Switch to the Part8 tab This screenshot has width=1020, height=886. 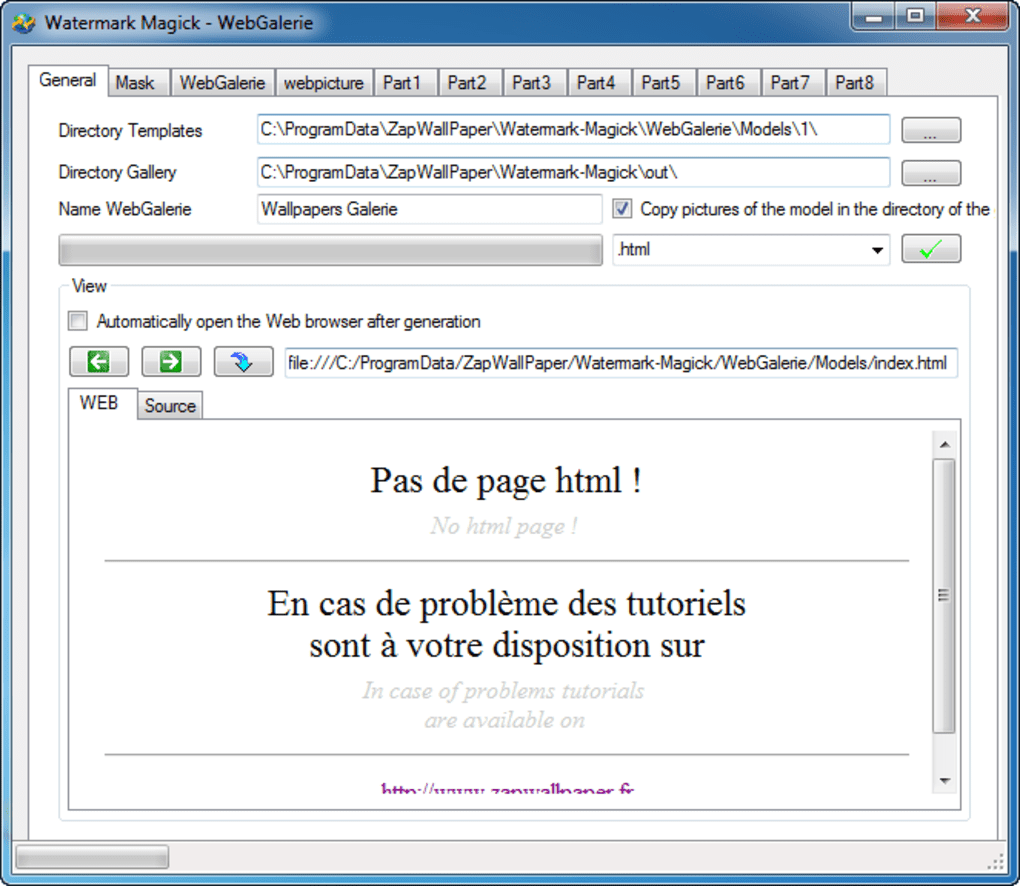click(855, 83)
